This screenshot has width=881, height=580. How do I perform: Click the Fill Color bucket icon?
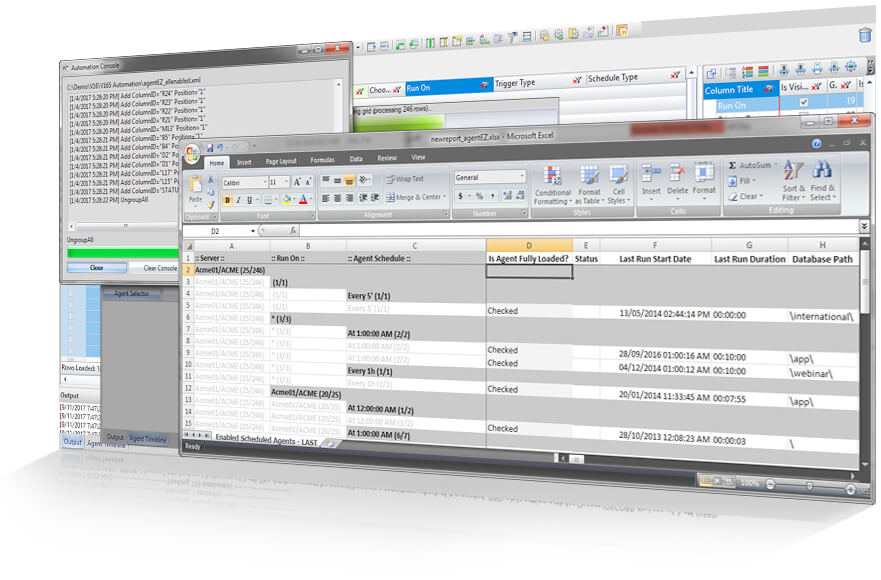click(x=287, y=200)
